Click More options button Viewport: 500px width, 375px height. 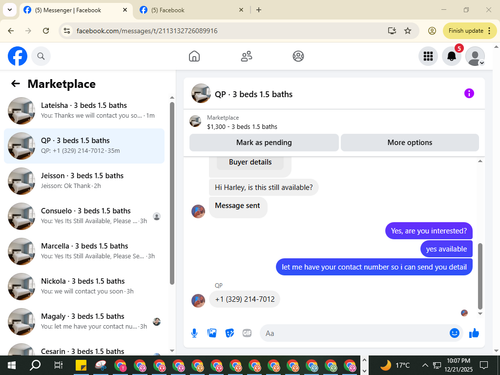410,143
